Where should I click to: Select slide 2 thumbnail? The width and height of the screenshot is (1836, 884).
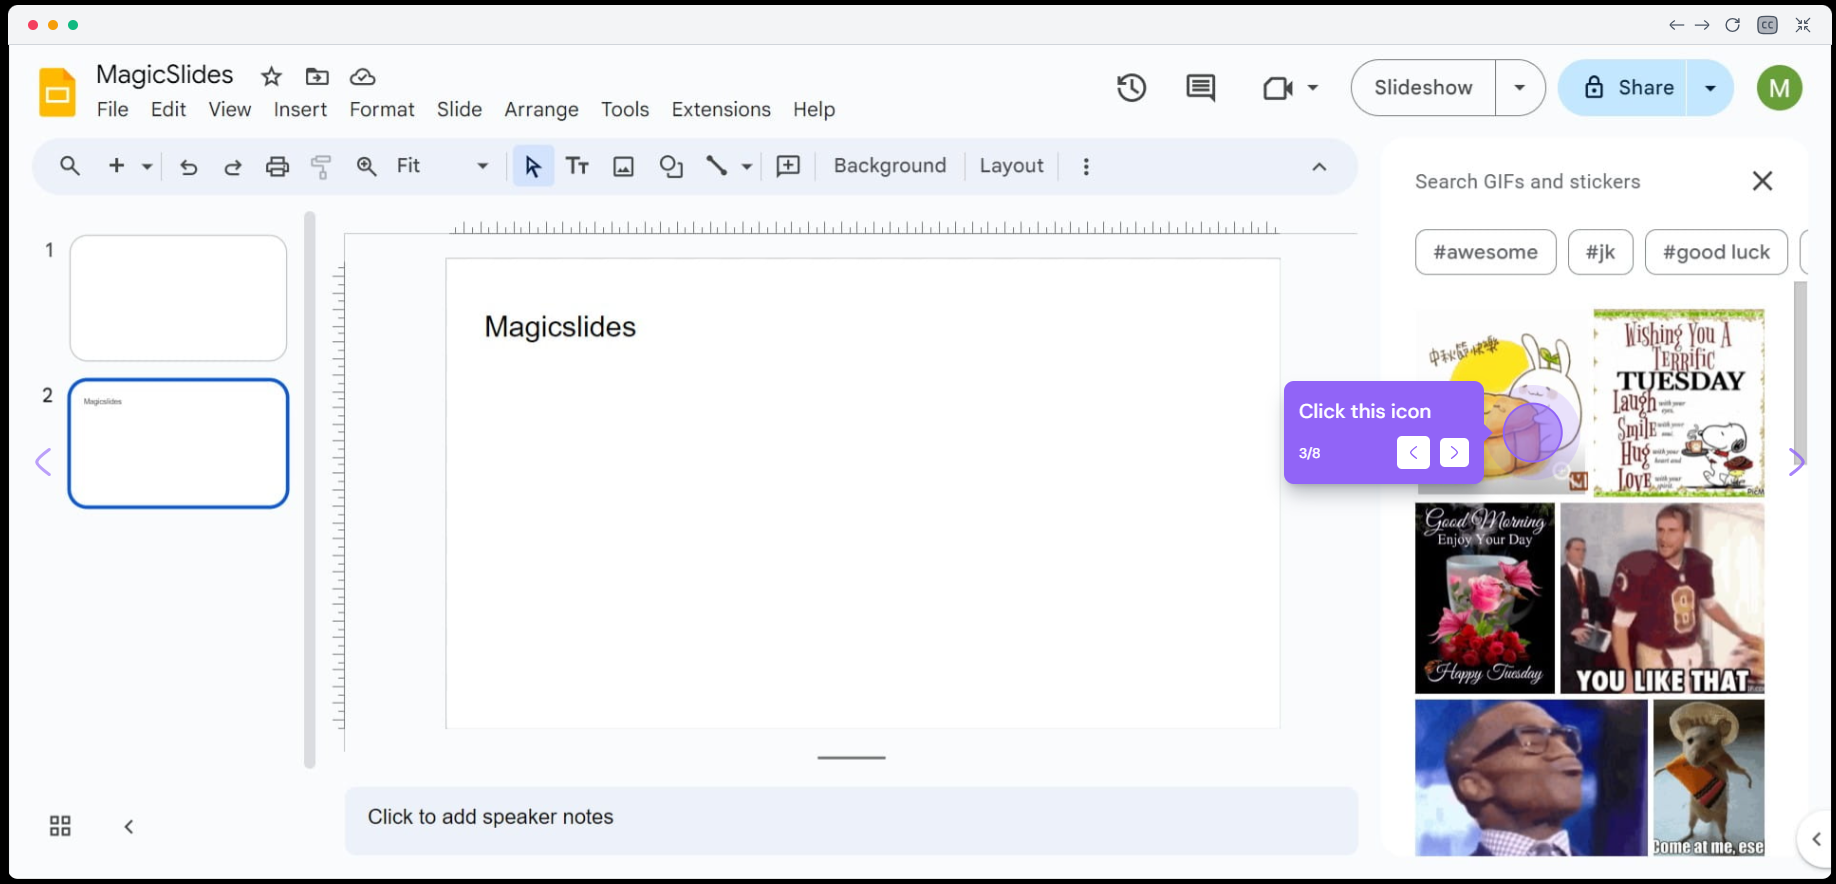pyautogui.click(x=178, y=443)
